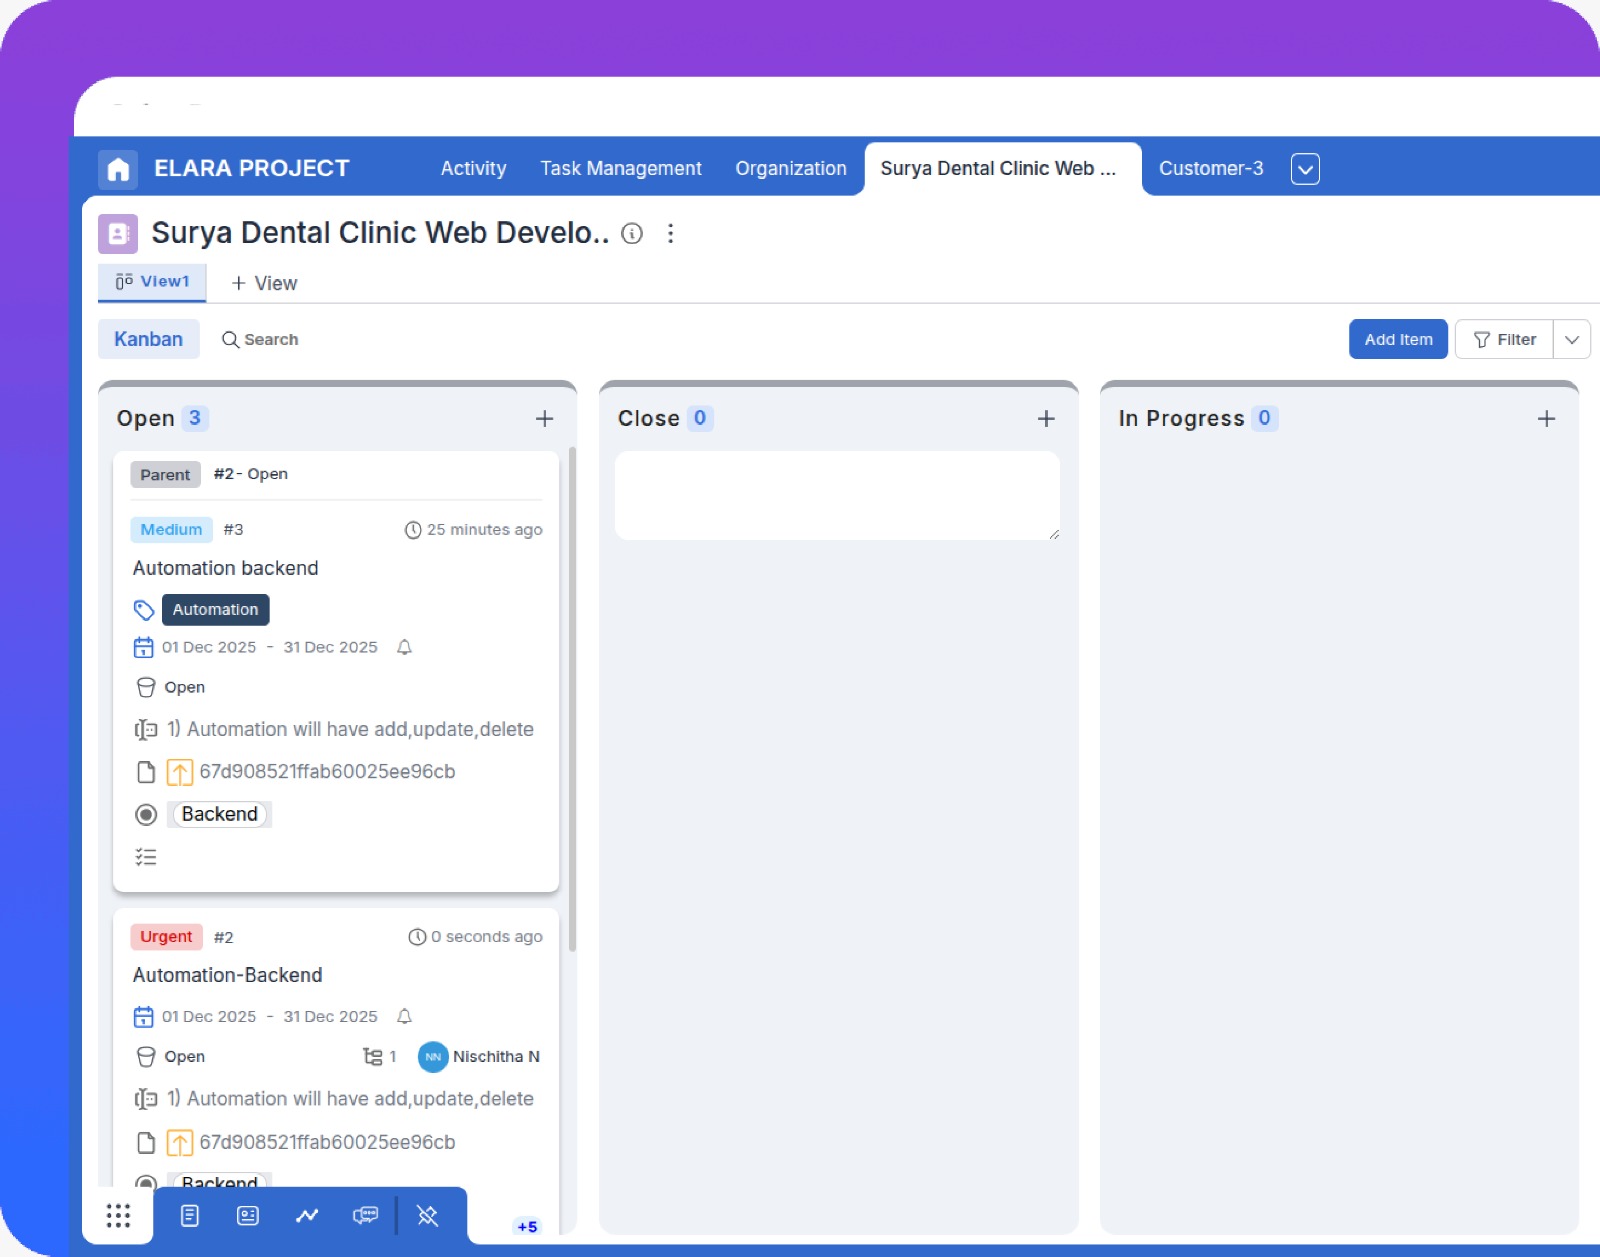The height and width of the screenshot is (1257, 1600).
Task: Expand the +5 hidden icons badge
Action: click(x=527, y=1227)
